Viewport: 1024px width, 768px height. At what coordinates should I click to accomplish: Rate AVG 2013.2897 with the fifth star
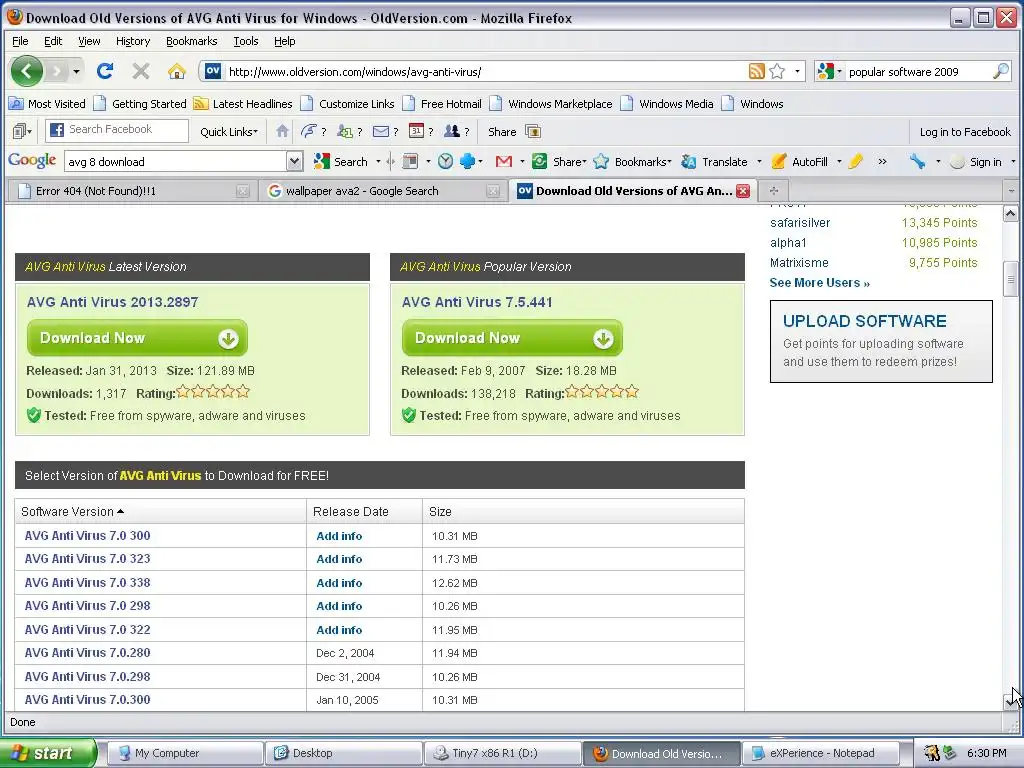pos(243,392)
